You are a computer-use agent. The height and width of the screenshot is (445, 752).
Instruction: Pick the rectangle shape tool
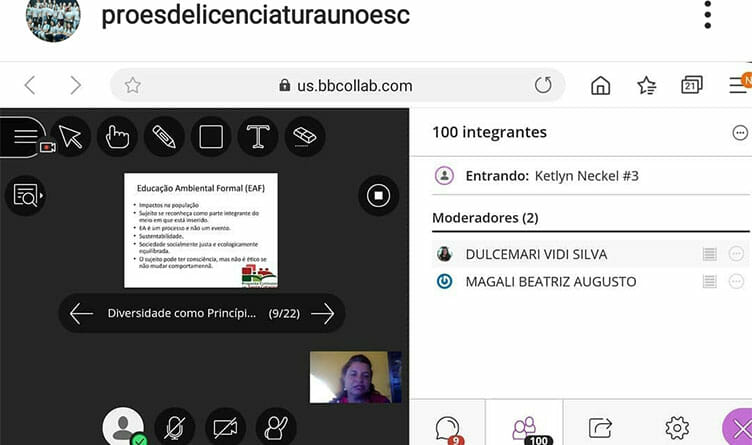[211, 137]
